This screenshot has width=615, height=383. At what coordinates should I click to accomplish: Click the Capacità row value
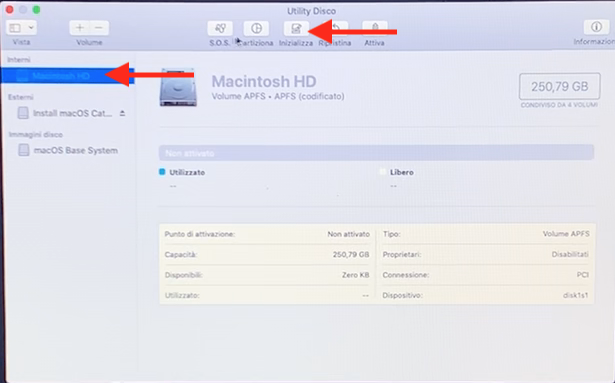tap(351, 255)
